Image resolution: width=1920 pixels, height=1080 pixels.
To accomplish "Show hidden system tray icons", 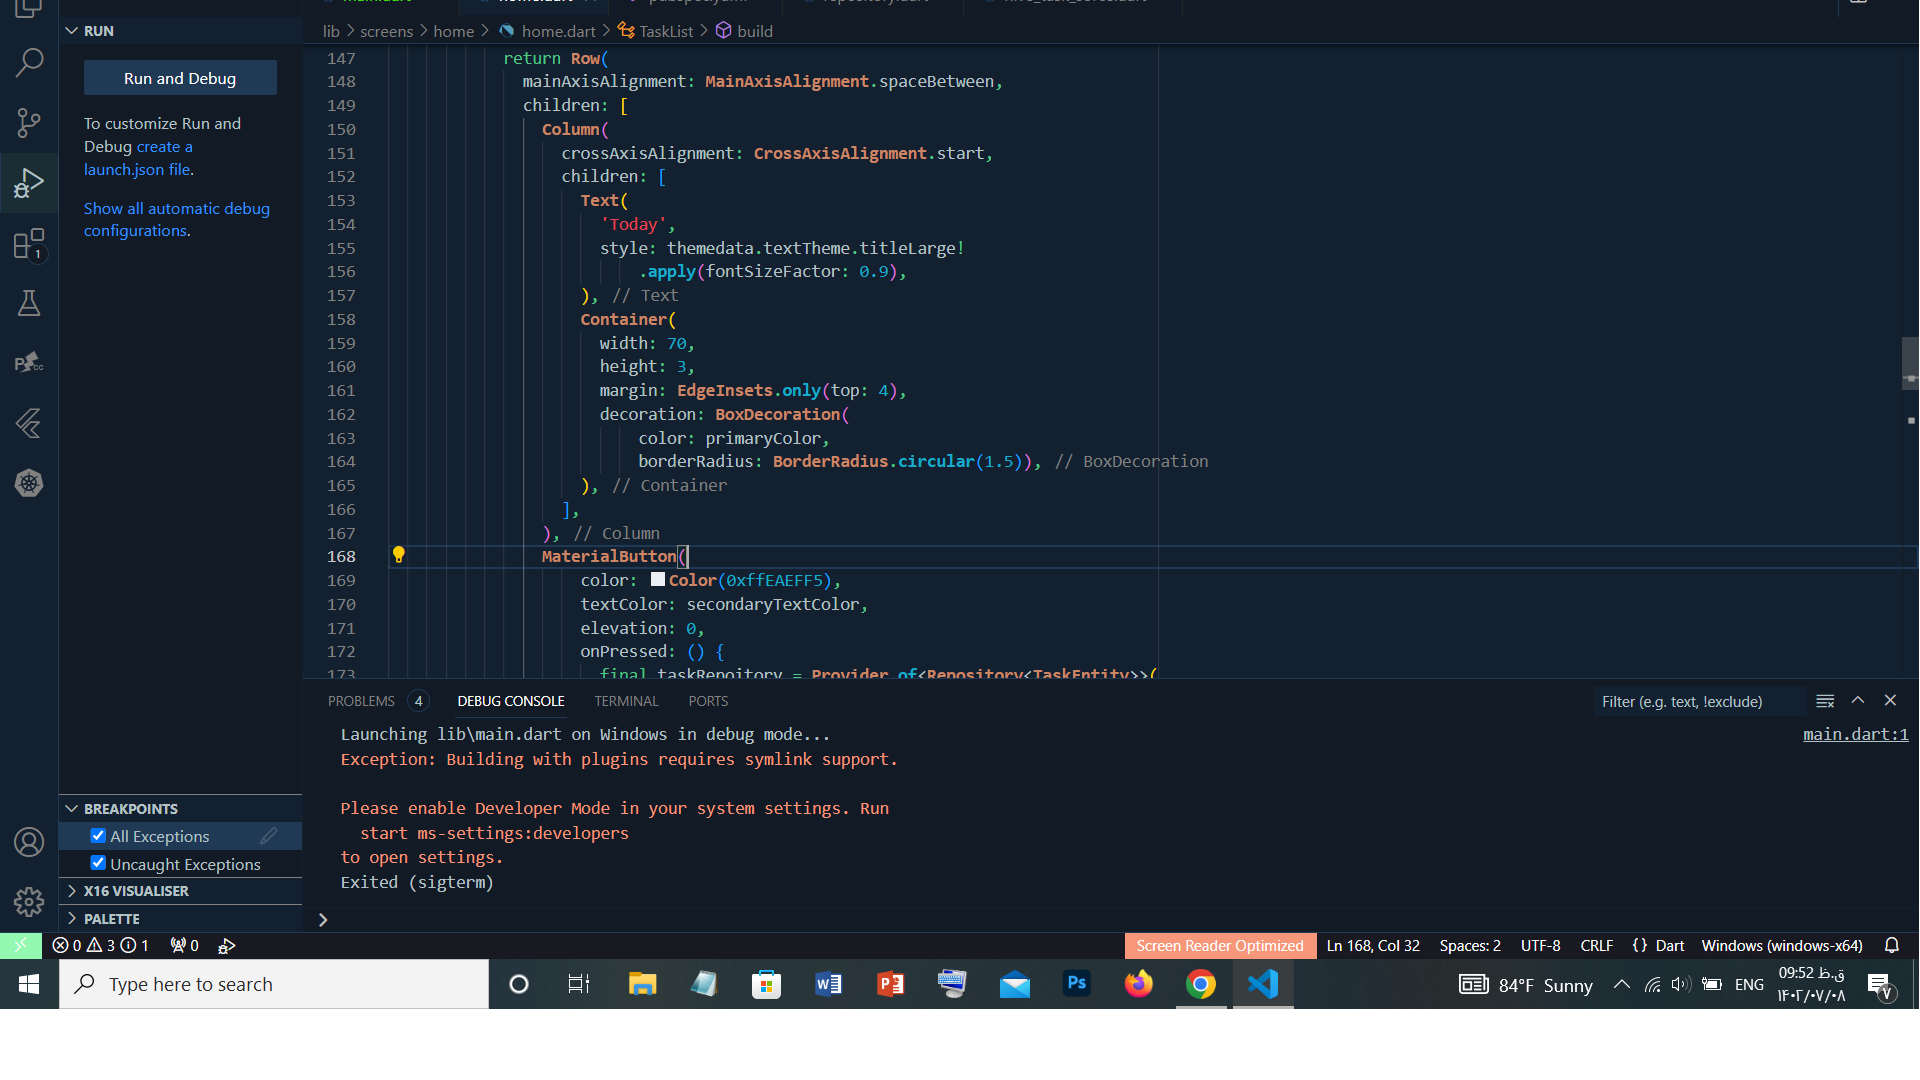I will [x=1621, y=984].
